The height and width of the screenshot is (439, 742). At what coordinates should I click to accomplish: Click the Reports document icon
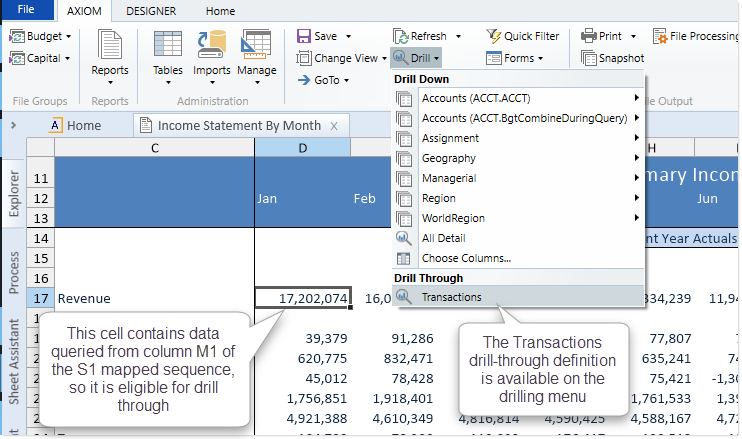(x=110, y=44)
